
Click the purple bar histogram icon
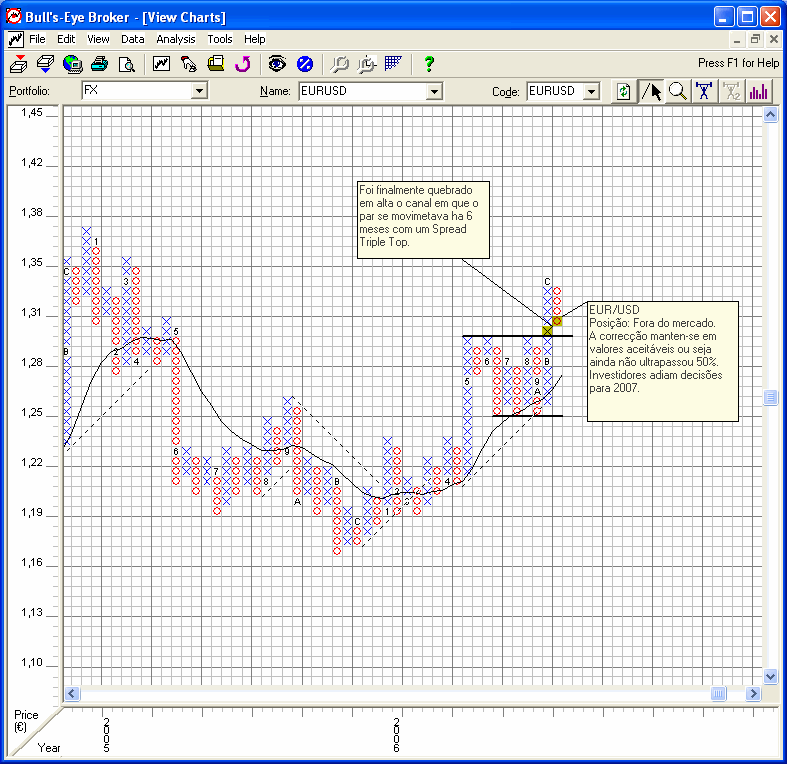pos(758,91)
